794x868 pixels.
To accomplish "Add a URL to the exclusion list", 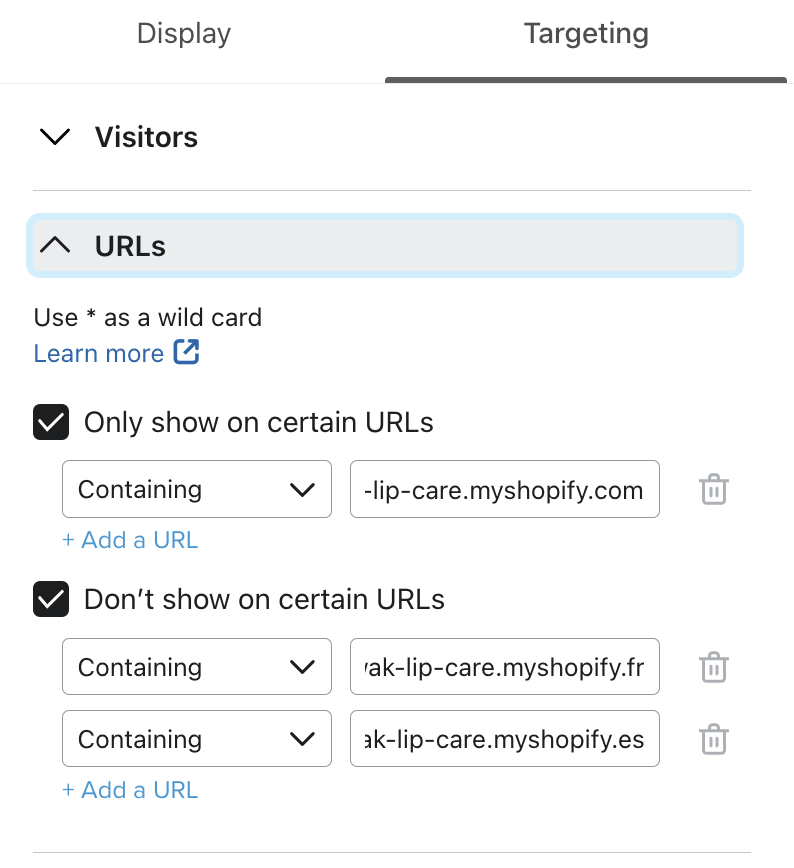I will point(129,790).
